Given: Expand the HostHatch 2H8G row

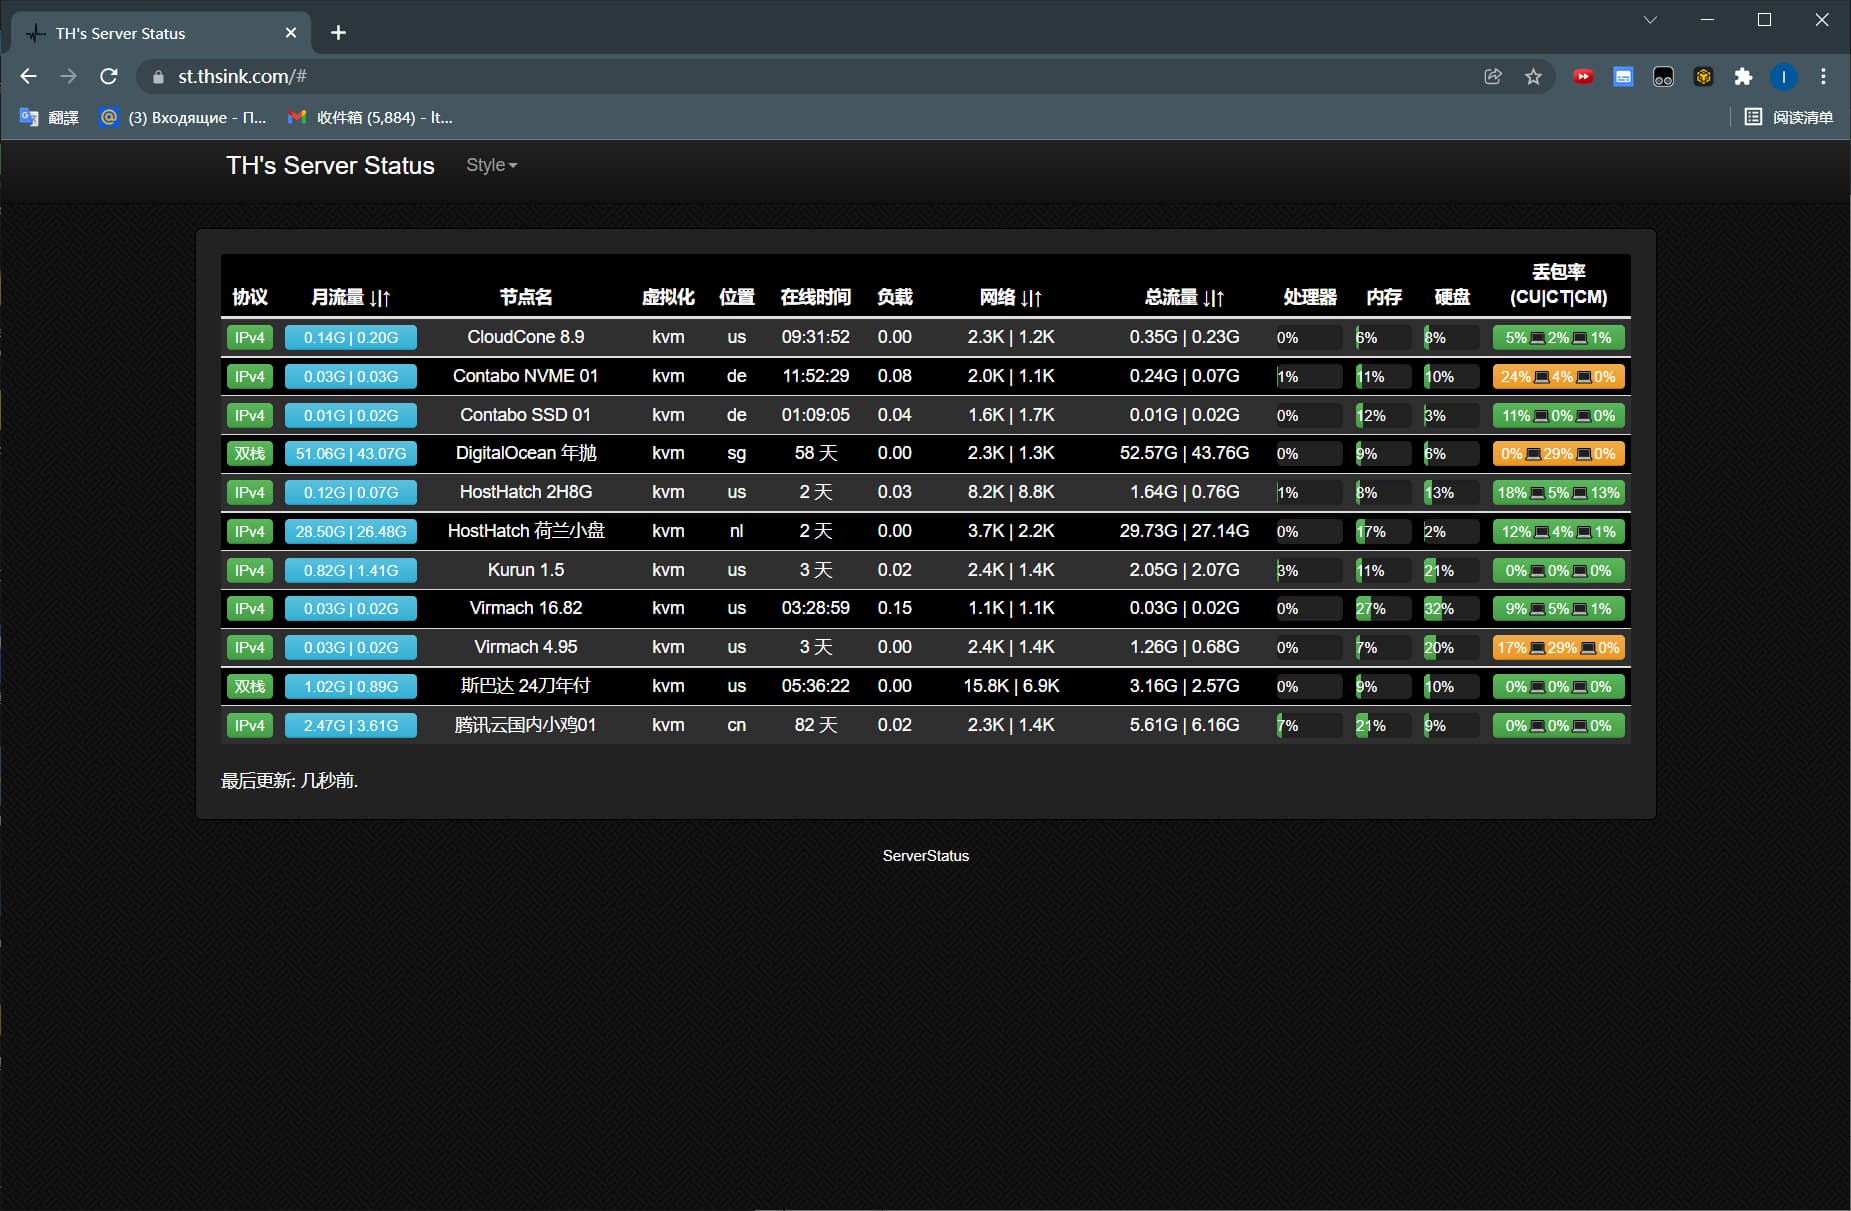Looking at the screenshot, I should coord(925,492).
